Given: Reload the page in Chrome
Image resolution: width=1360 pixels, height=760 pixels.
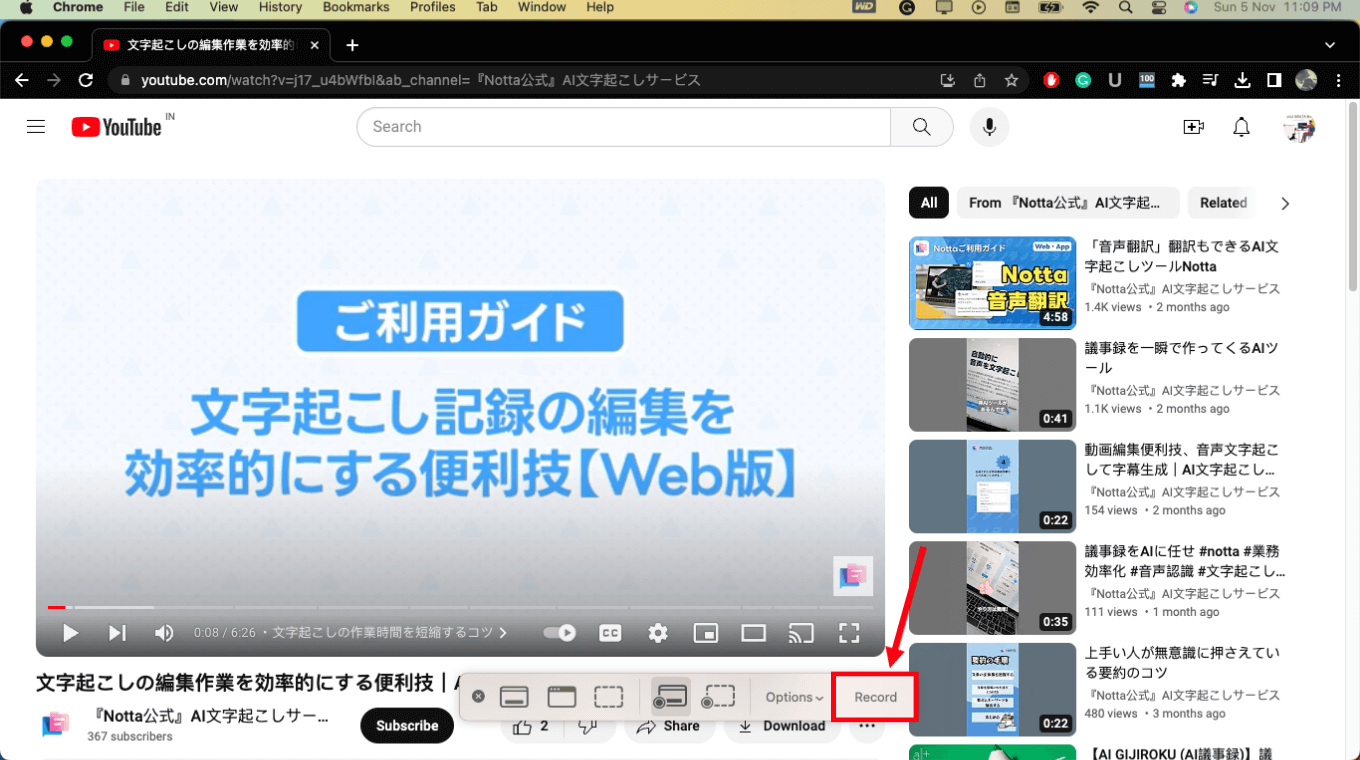Looking at the screenshot, I should coord(86,80).
